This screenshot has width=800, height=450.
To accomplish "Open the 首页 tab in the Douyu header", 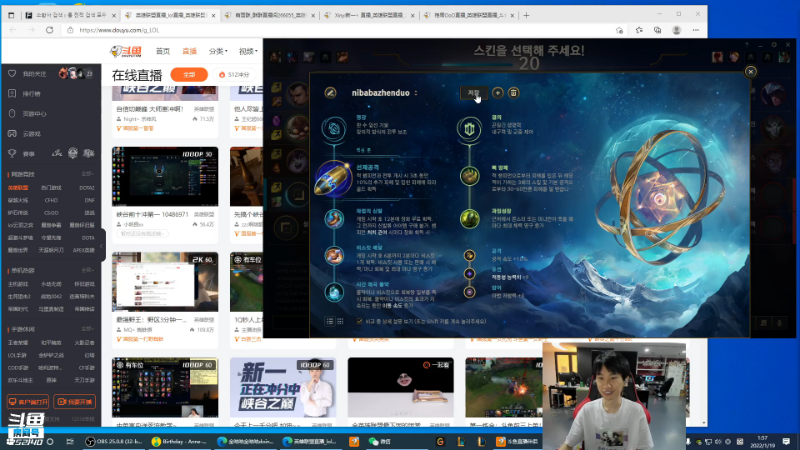I will (x=163, y=51).
